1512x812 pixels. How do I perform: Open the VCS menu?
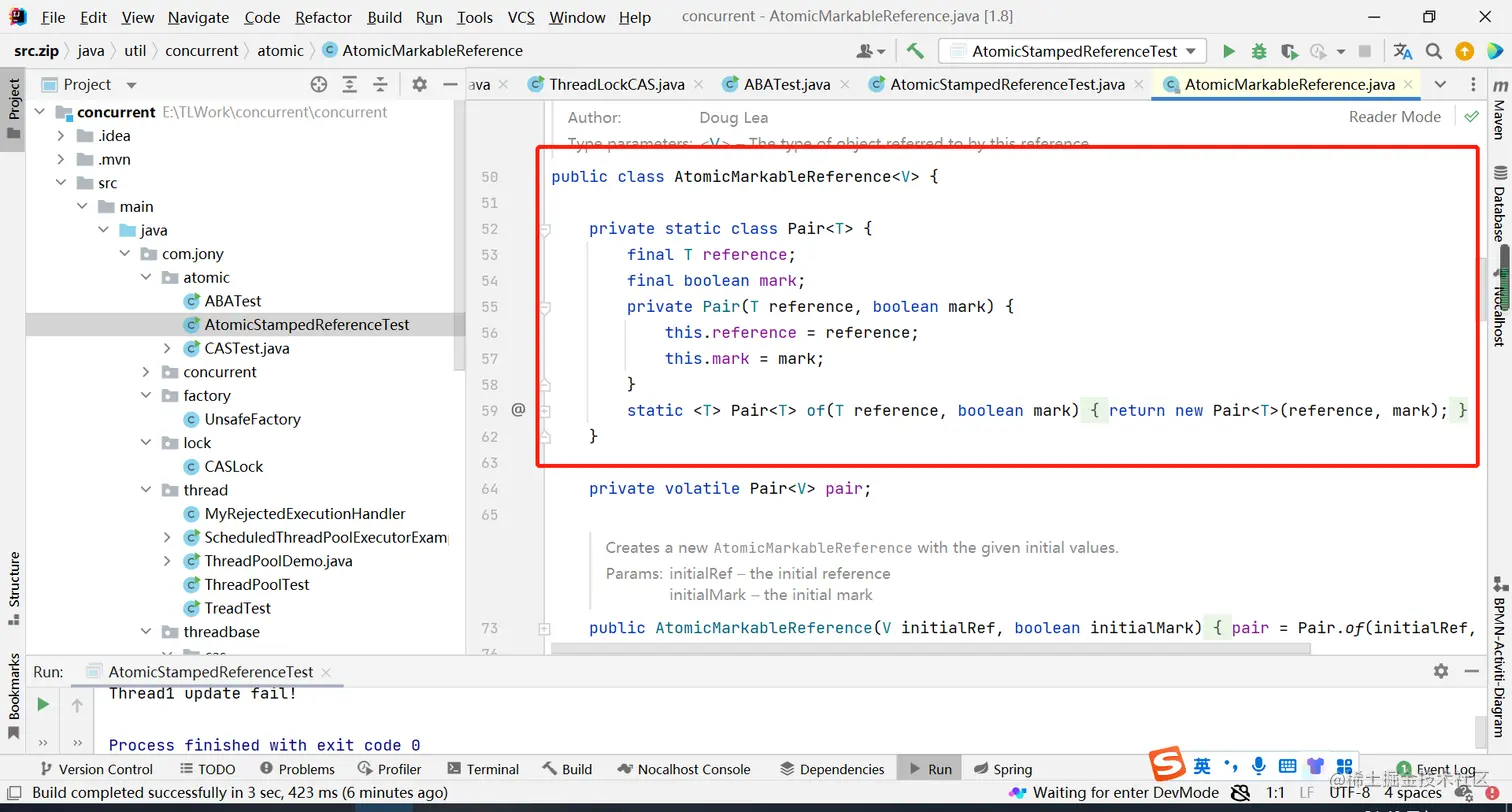(521, 17)
